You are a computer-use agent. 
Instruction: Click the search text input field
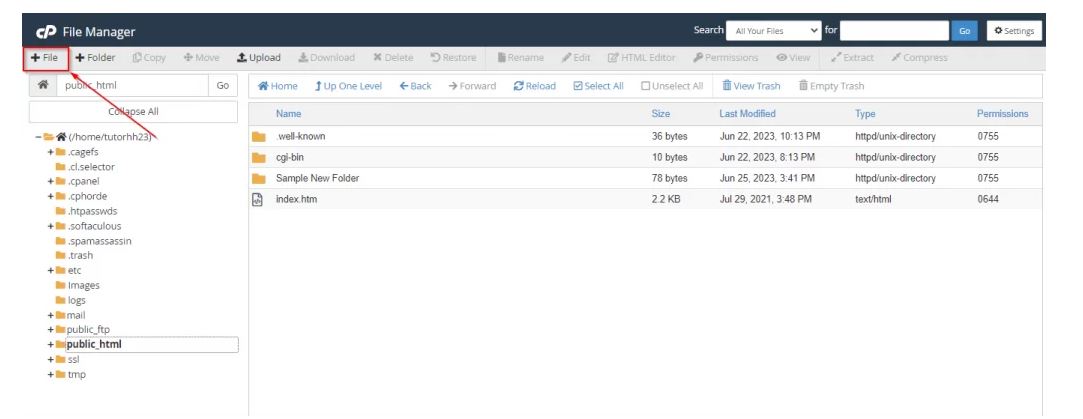894,31
